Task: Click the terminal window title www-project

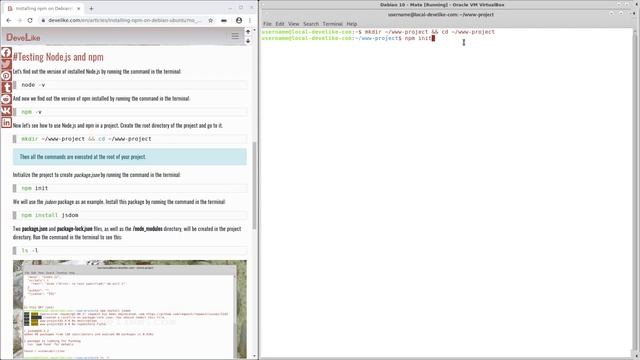Action: [441, 14]
